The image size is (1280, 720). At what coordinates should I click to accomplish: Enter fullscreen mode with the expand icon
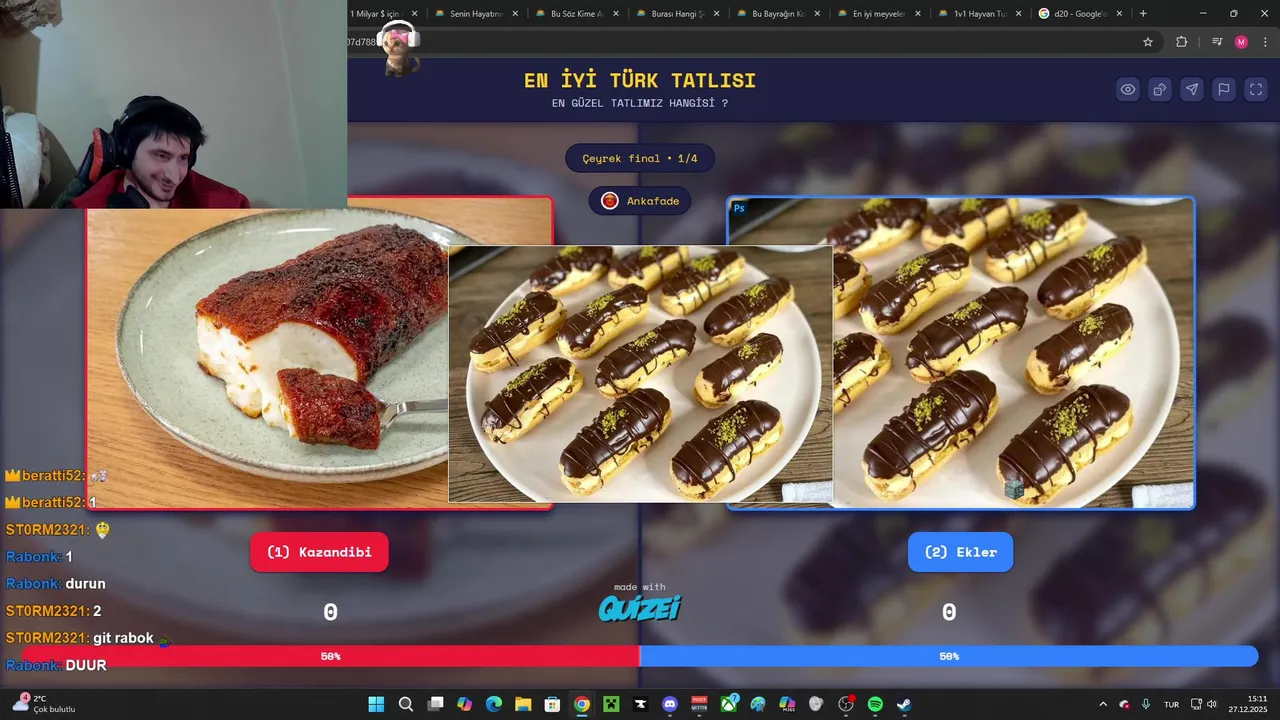pyautogui.click(x=1256, y=89)
